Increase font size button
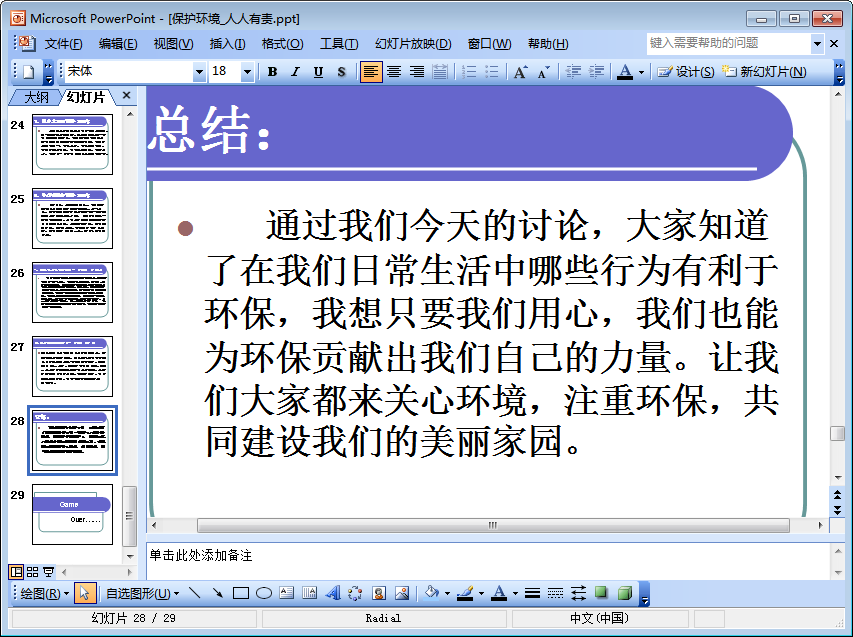 click(521, 72)
